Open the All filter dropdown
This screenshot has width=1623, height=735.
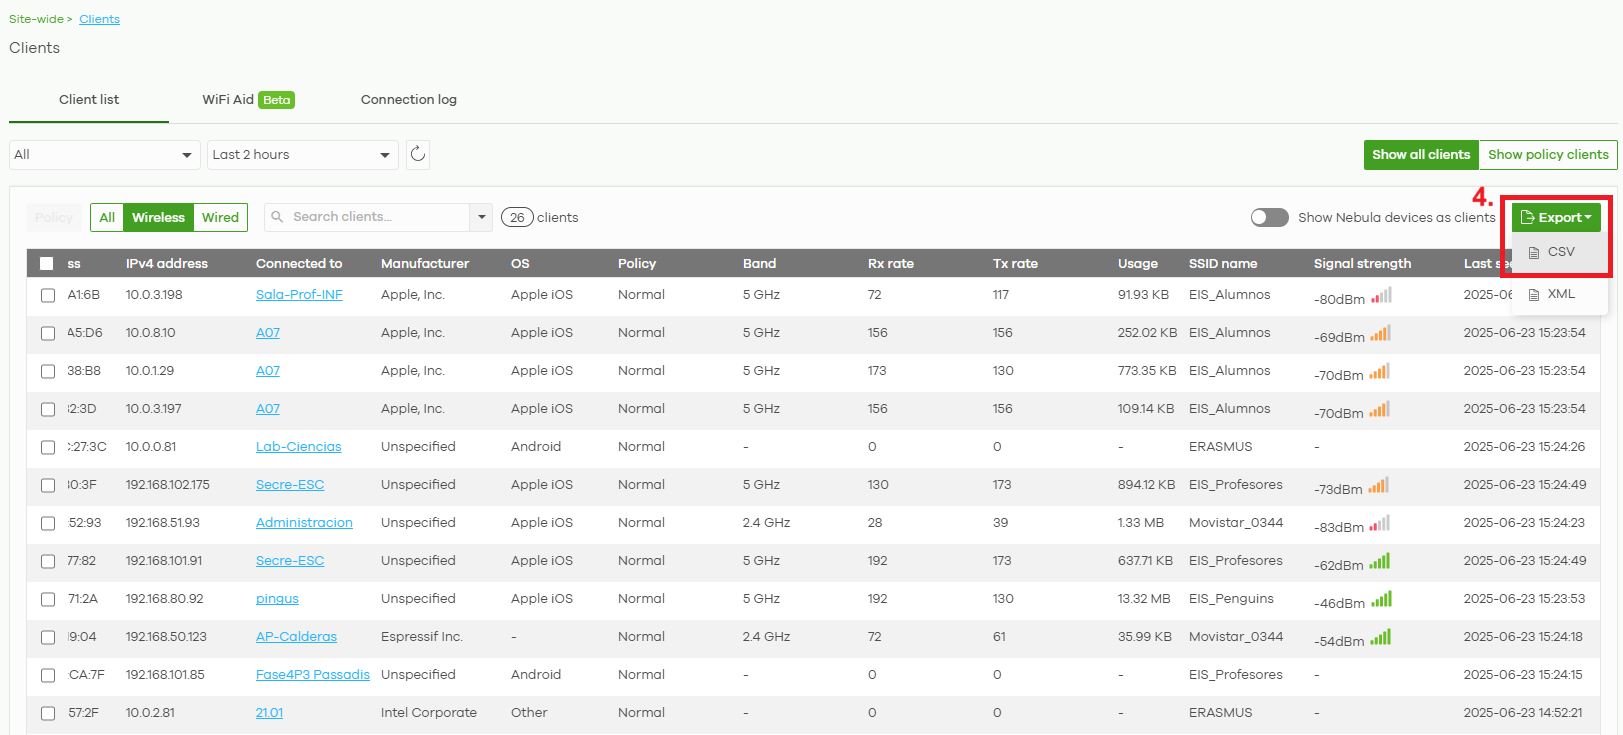[x=105, y=155]
